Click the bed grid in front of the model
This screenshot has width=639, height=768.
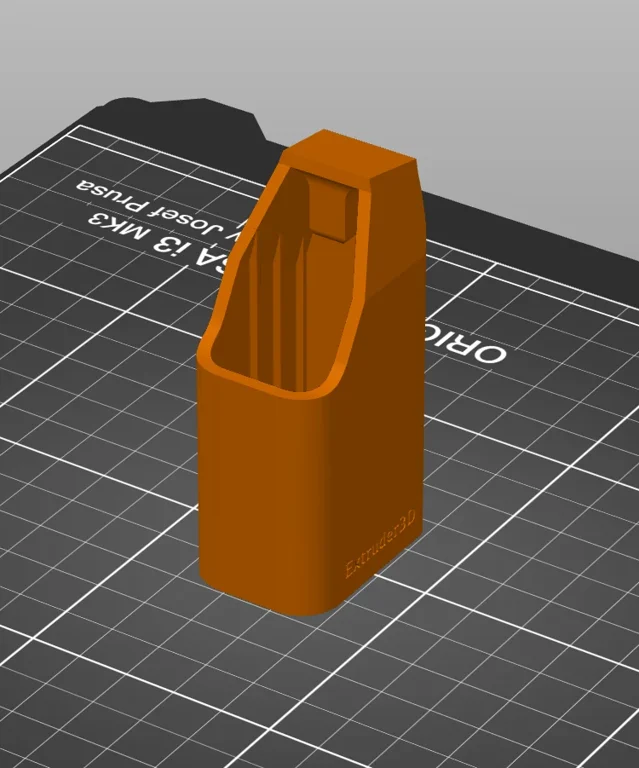(x=300, y=690)
